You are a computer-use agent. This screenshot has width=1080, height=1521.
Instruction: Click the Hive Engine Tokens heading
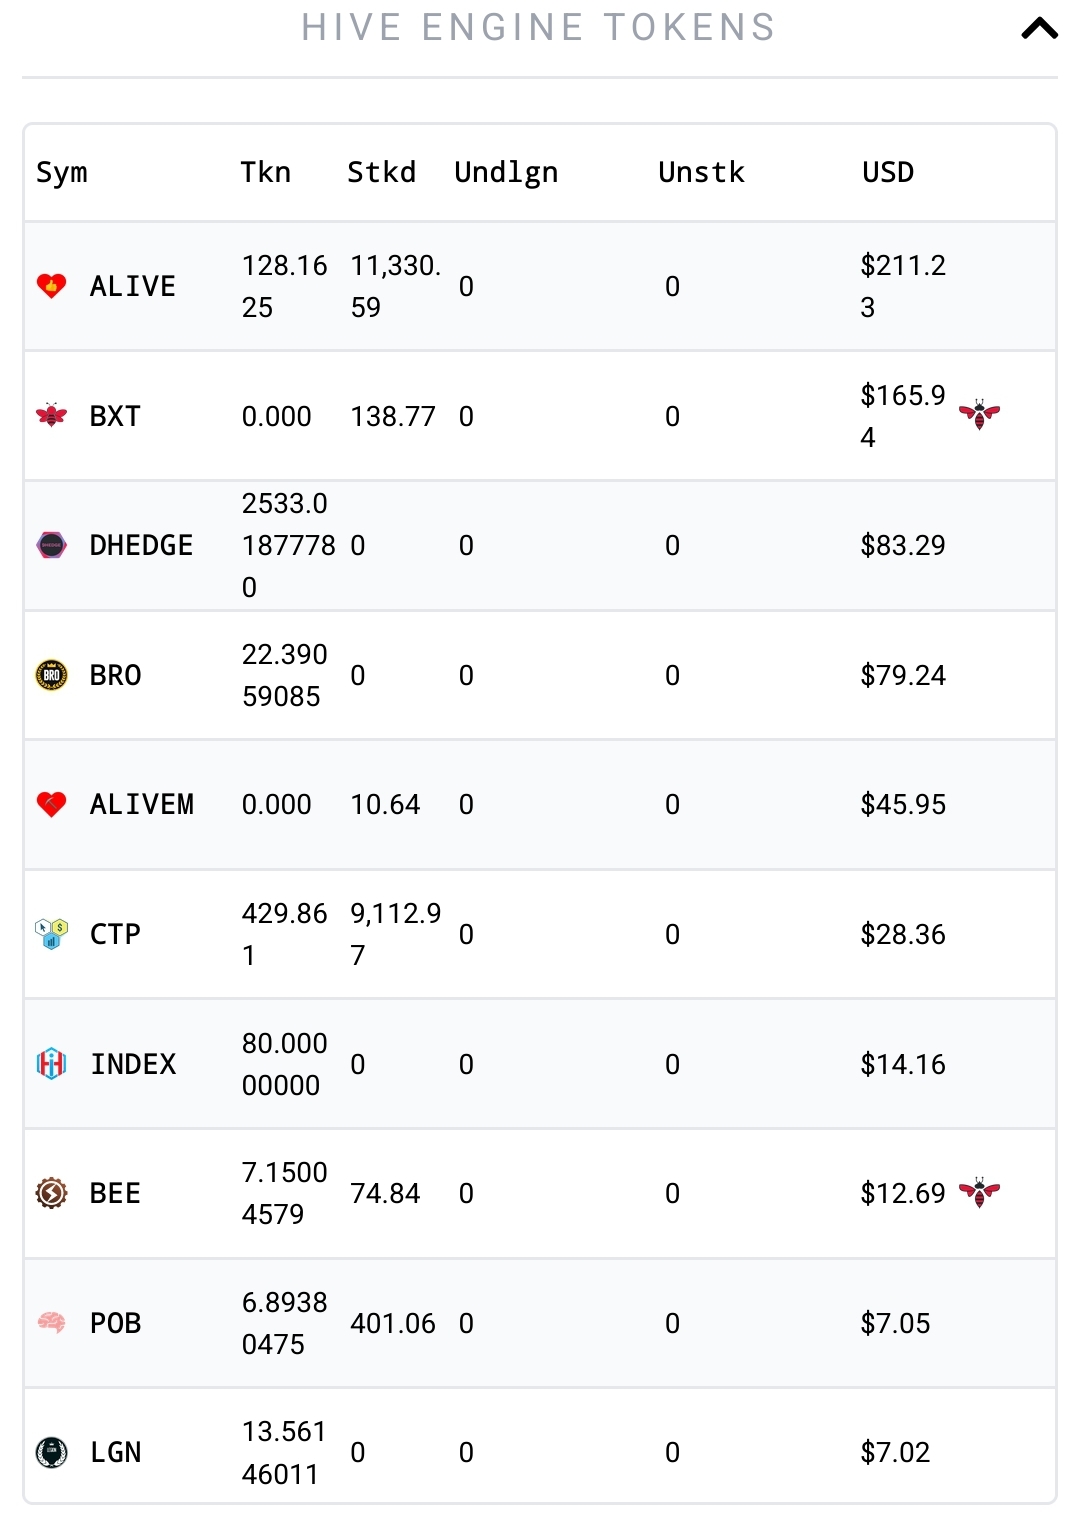[539, 28]
